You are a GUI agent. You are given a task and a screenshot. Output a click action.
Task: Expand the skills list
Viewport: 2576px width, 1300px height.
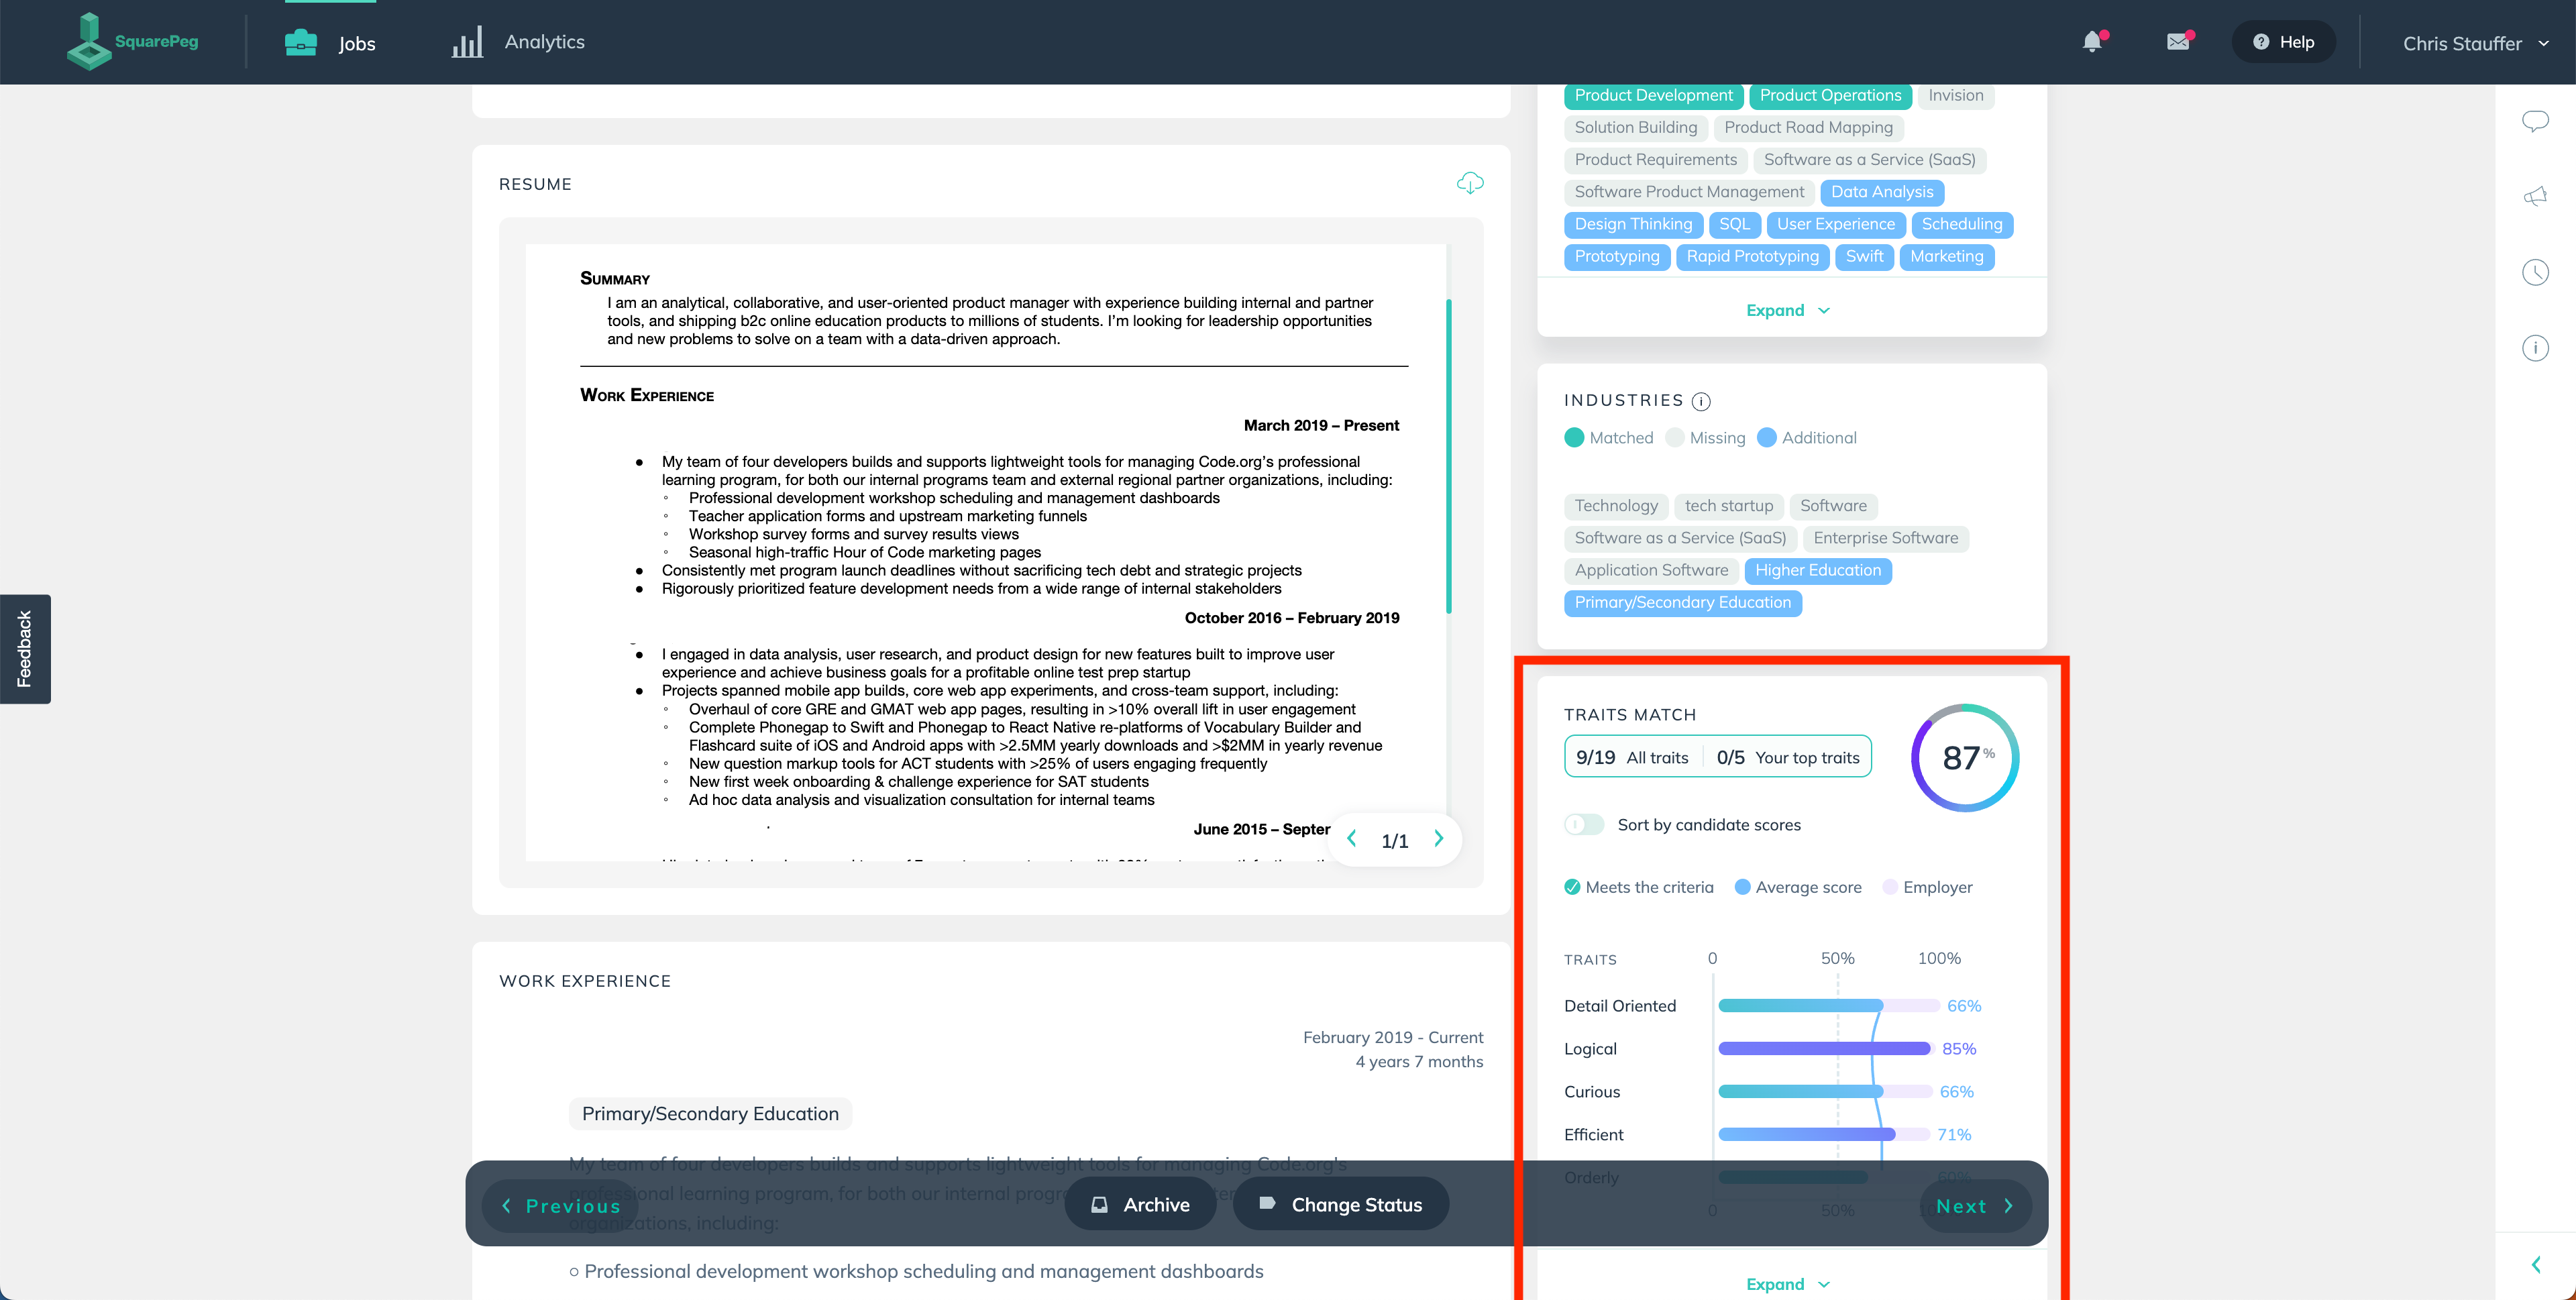[1788, 310]
